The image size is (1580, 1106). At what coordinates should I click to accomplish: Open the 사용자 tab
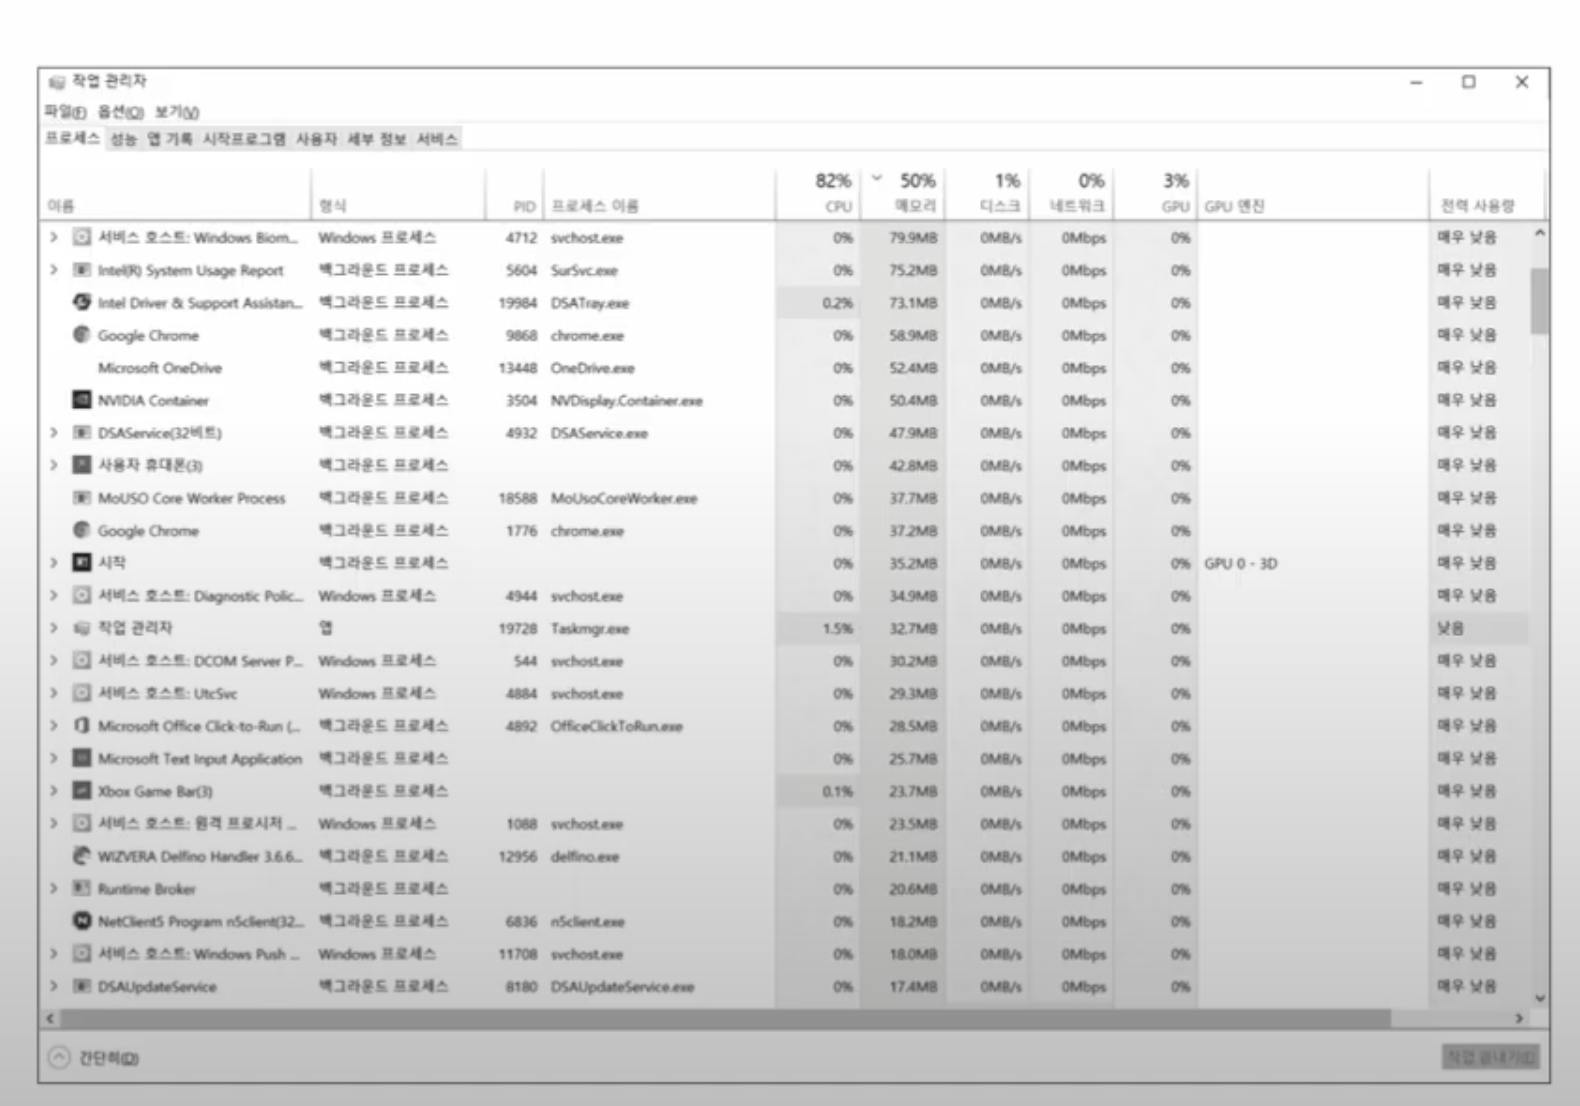click(316, 139)
